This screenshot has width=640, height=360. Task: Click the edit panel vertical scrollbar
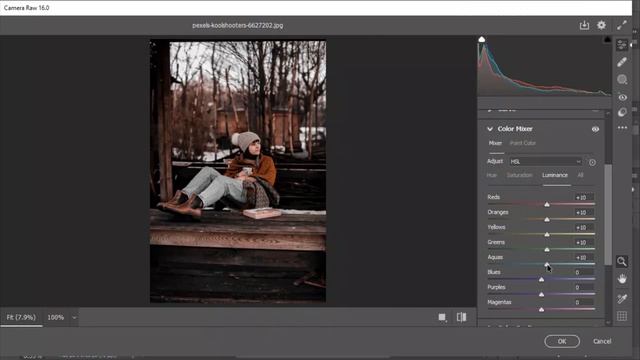click(x=608, y=214)
